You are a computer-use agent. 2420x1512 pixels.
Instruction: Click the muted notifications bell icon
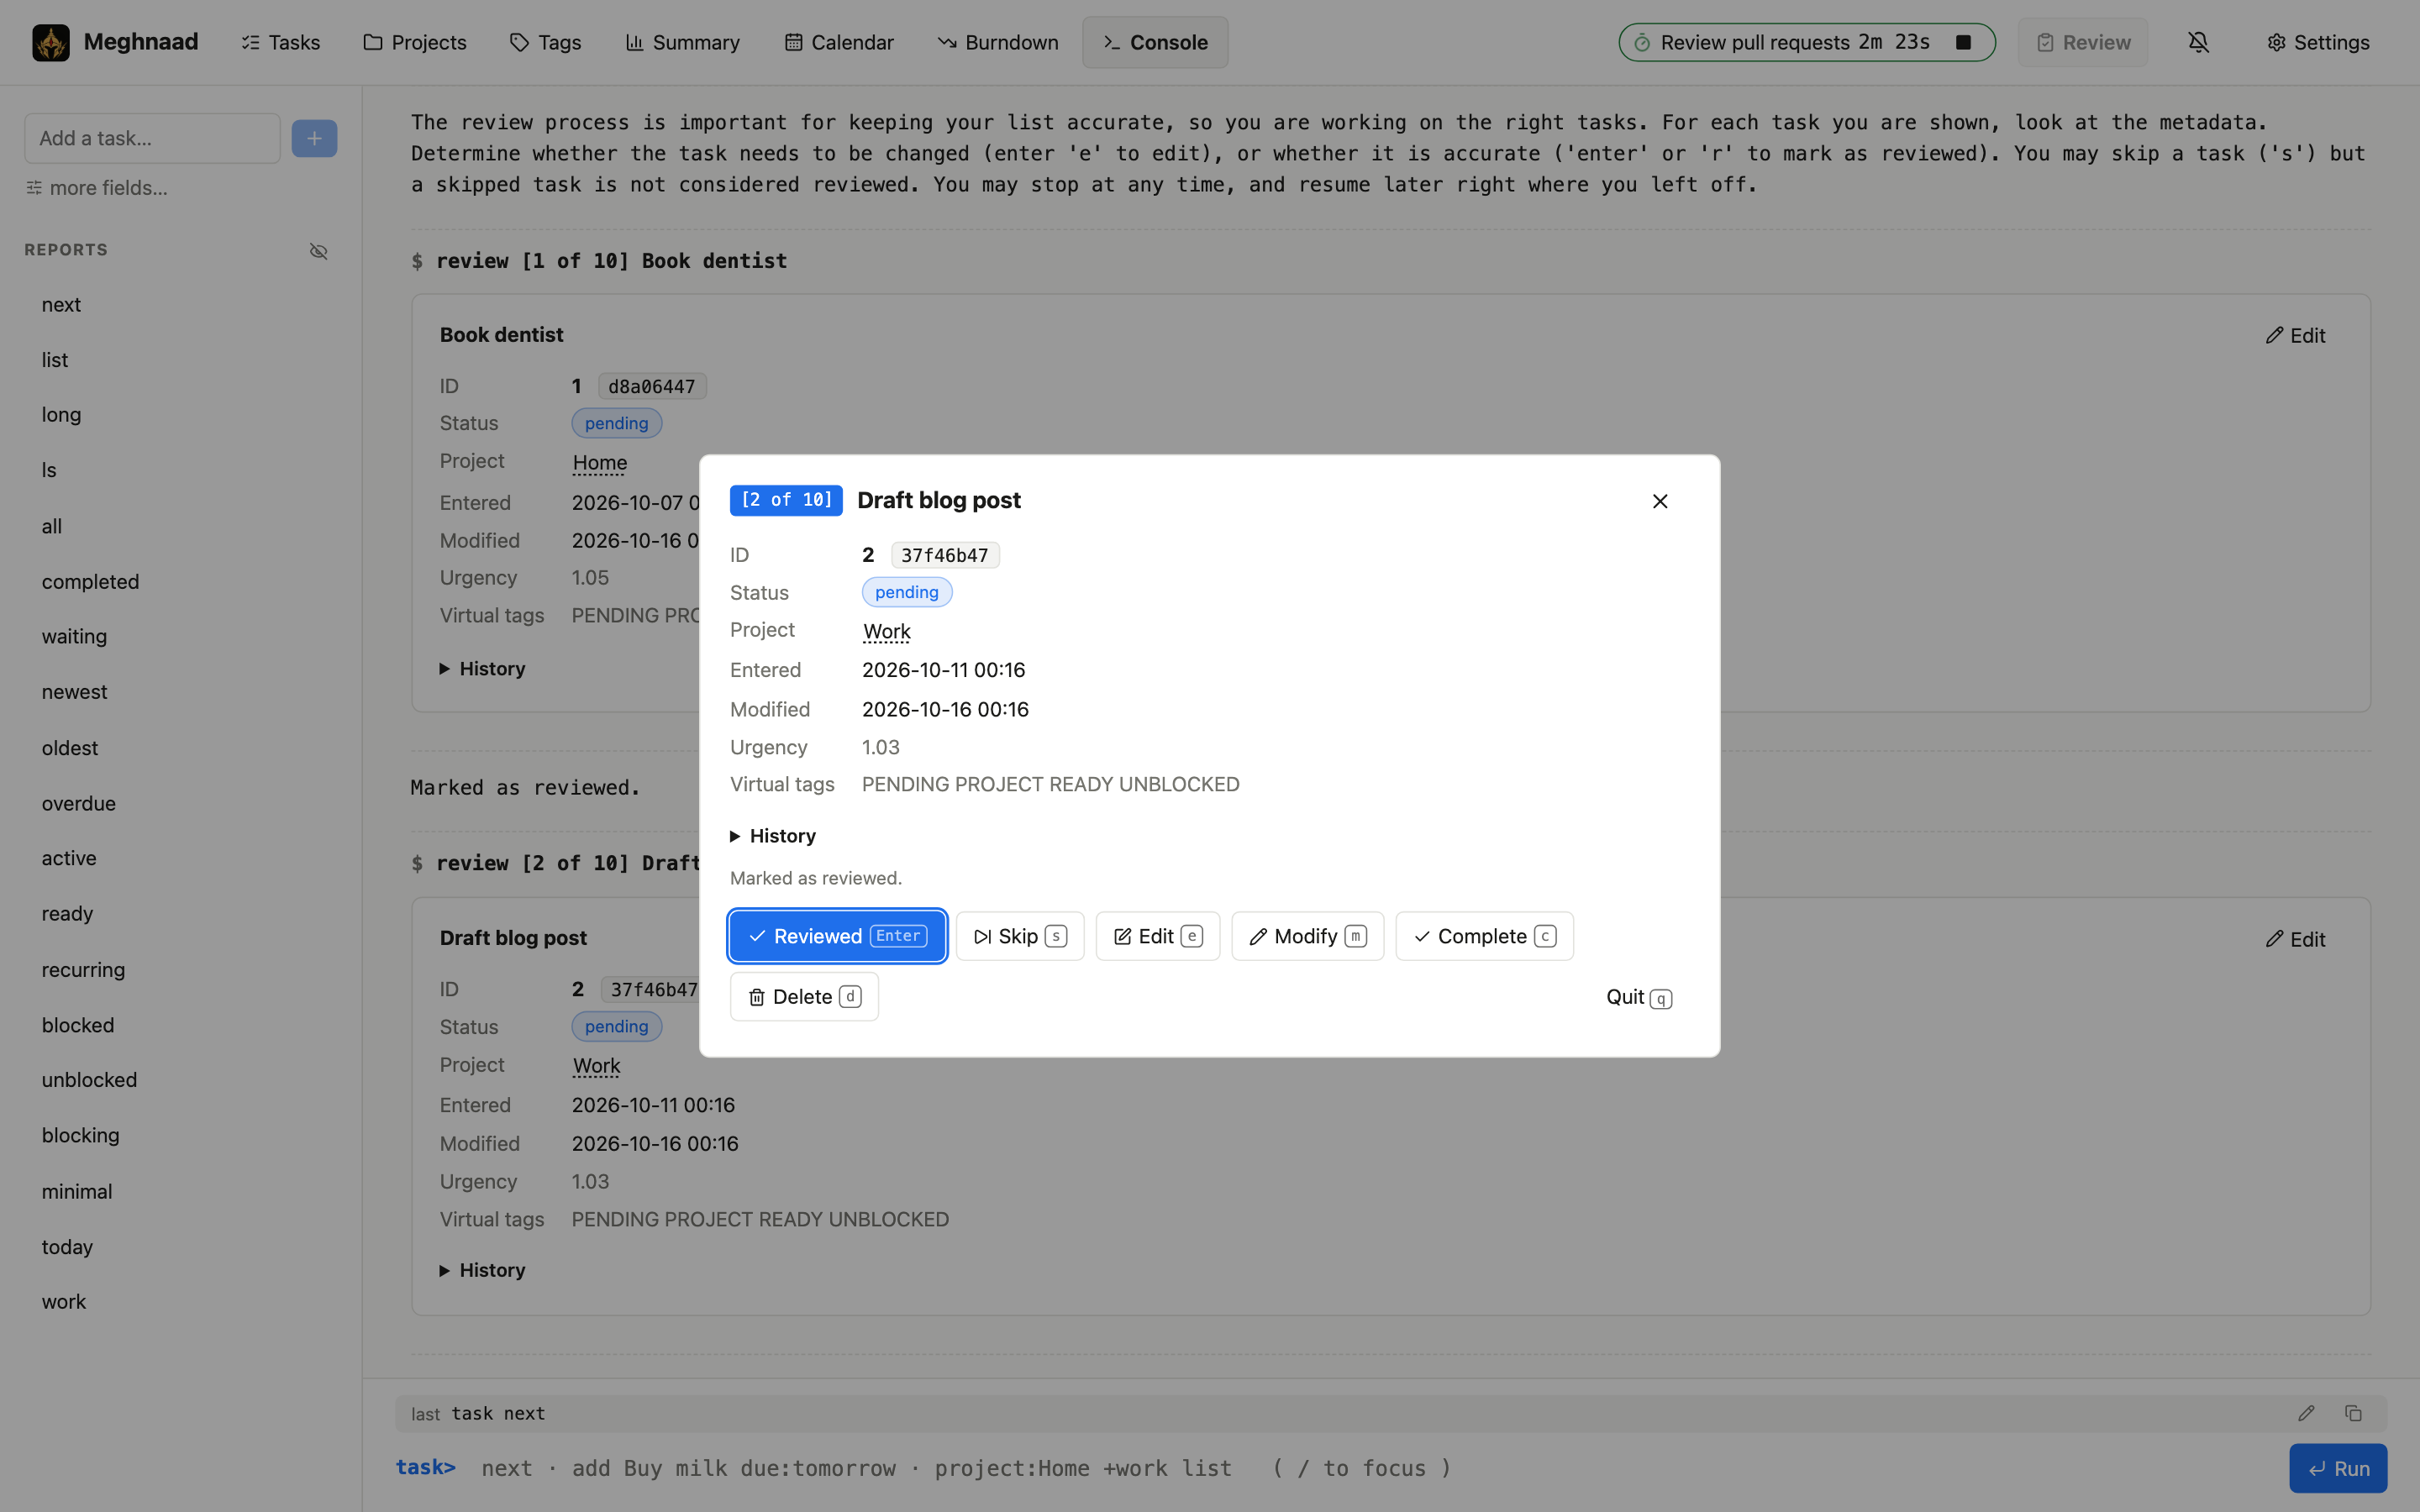(2198, 42)
